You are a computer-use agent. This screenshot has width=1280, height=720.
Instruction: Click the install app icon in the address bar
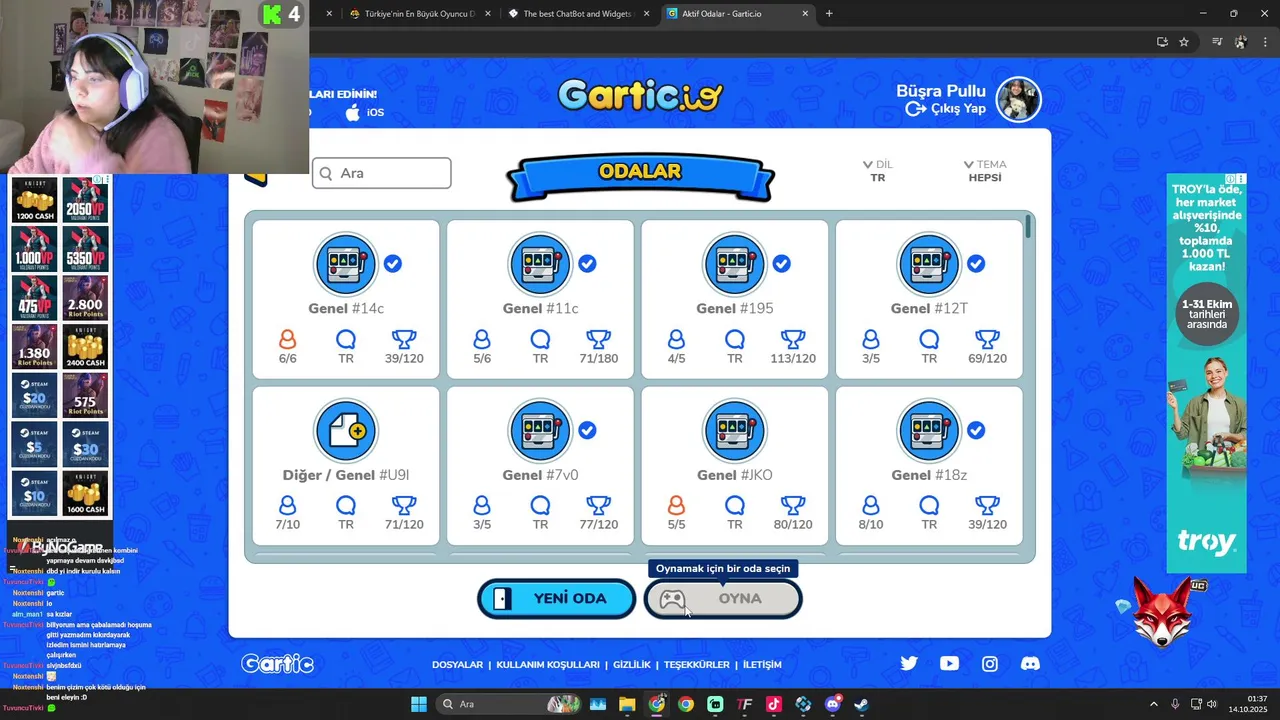(1162, 42)
